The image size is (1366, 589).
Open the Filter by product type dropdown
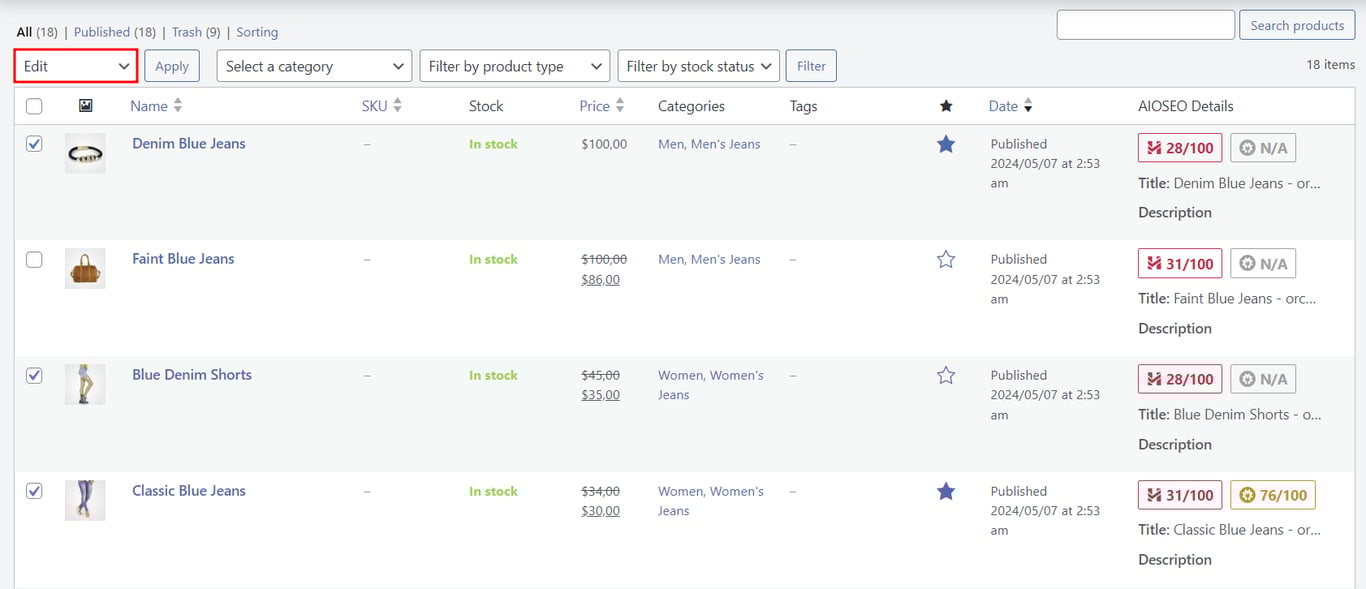[514, 66]
